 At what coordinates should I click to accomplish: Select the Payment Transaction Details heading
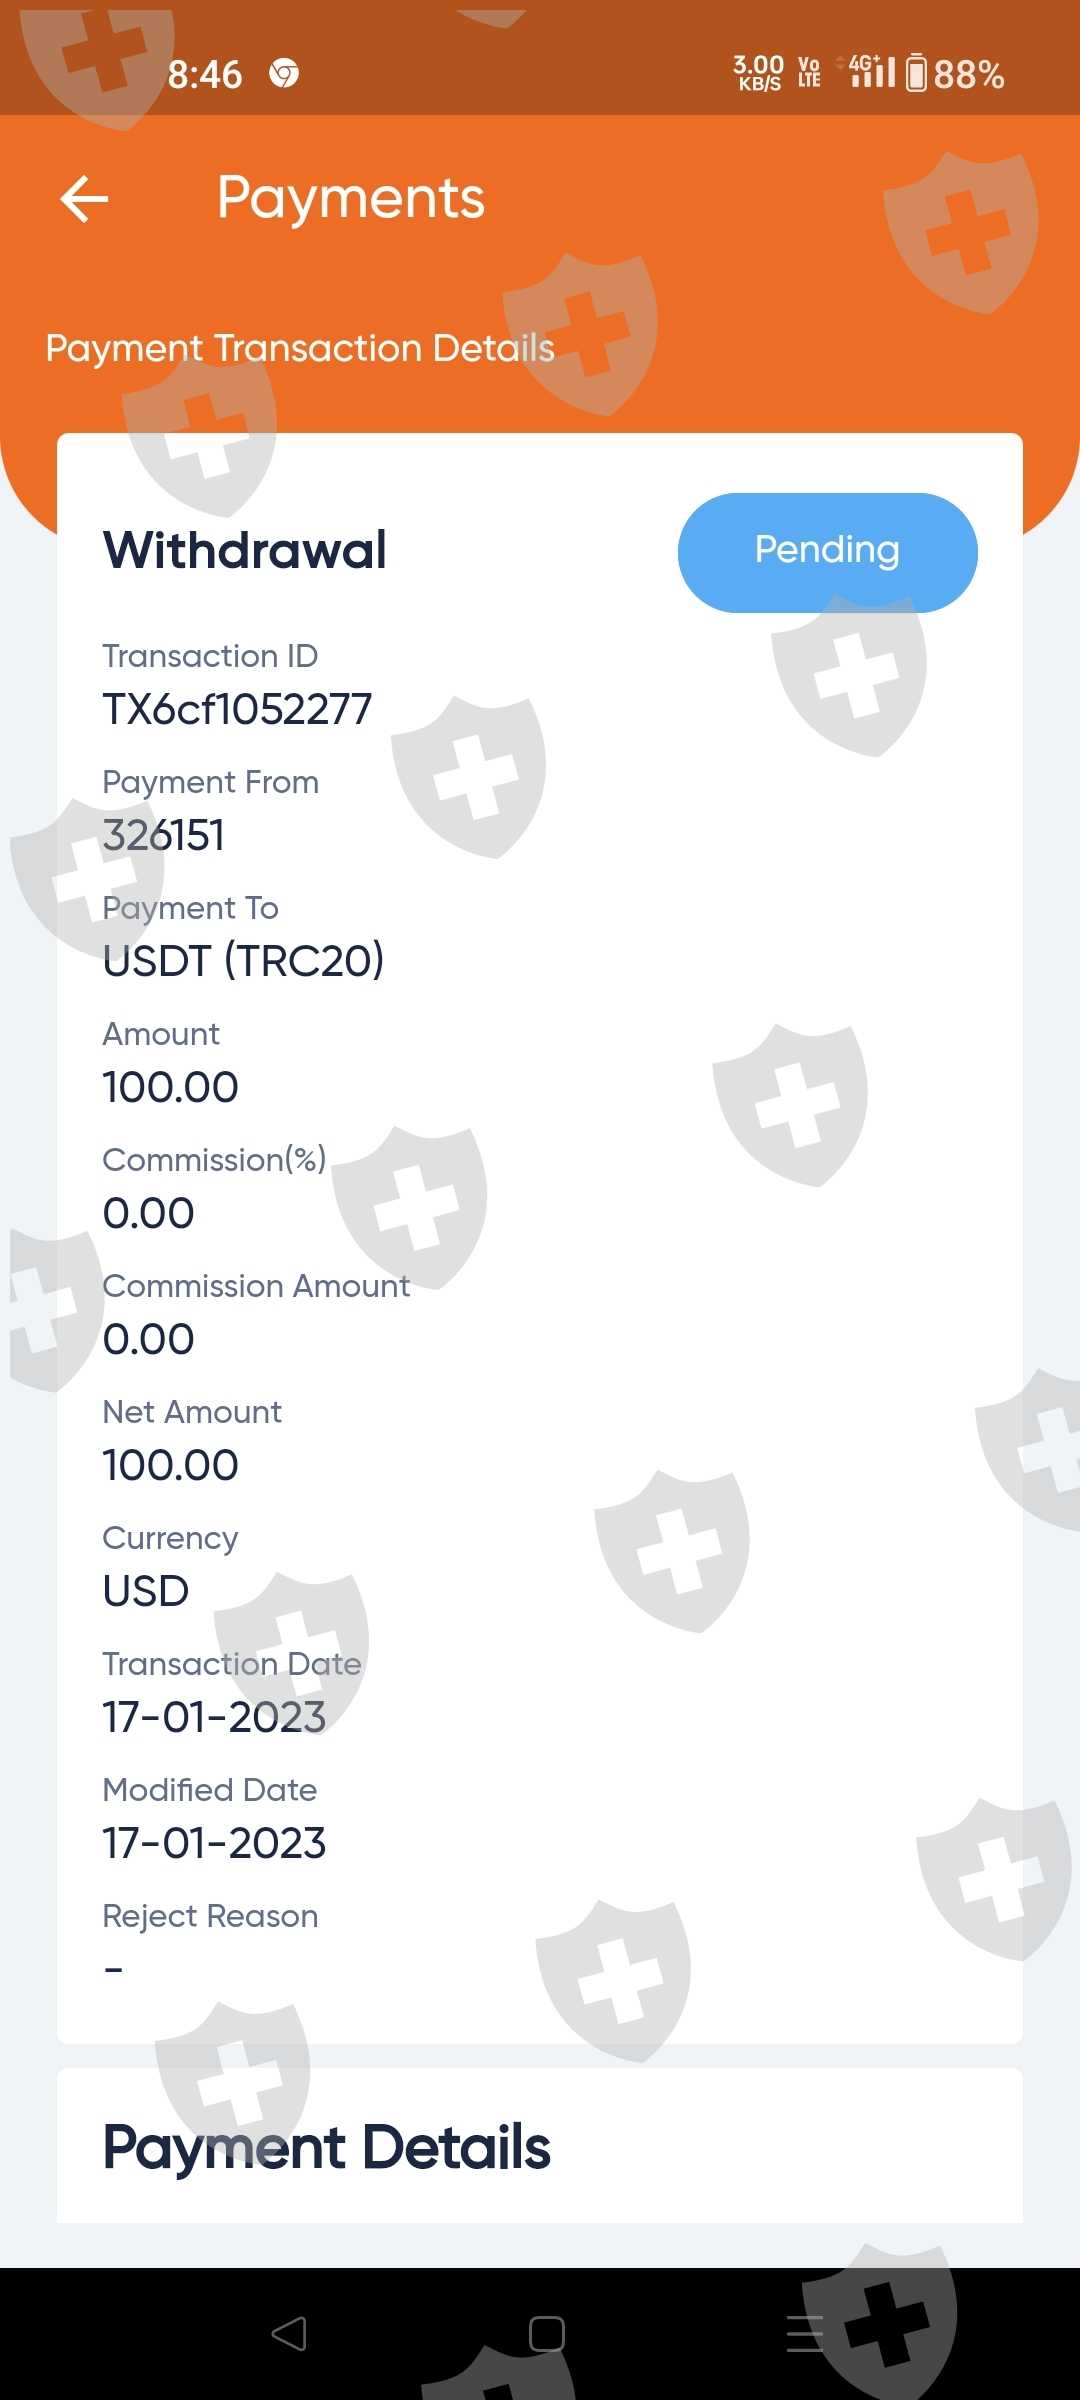[x=300, y=348]
